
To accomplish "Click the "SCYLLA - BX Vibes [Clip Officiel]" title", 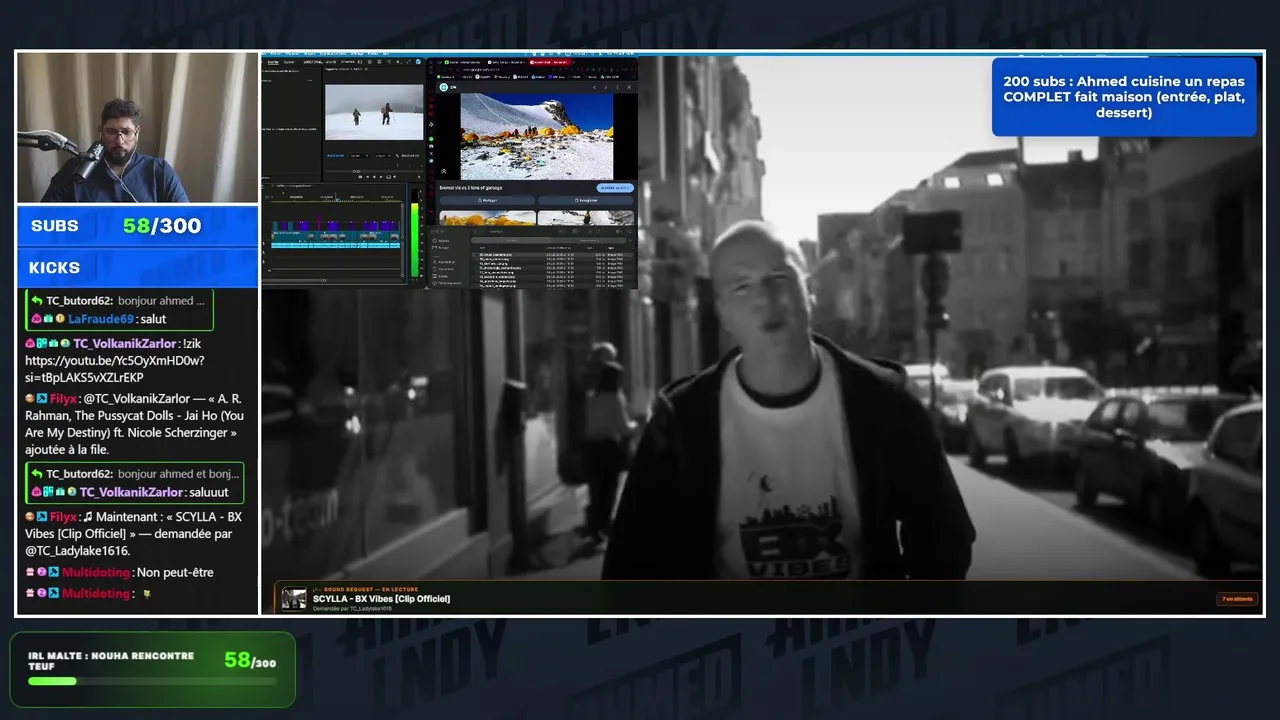I will click(381, 599).
